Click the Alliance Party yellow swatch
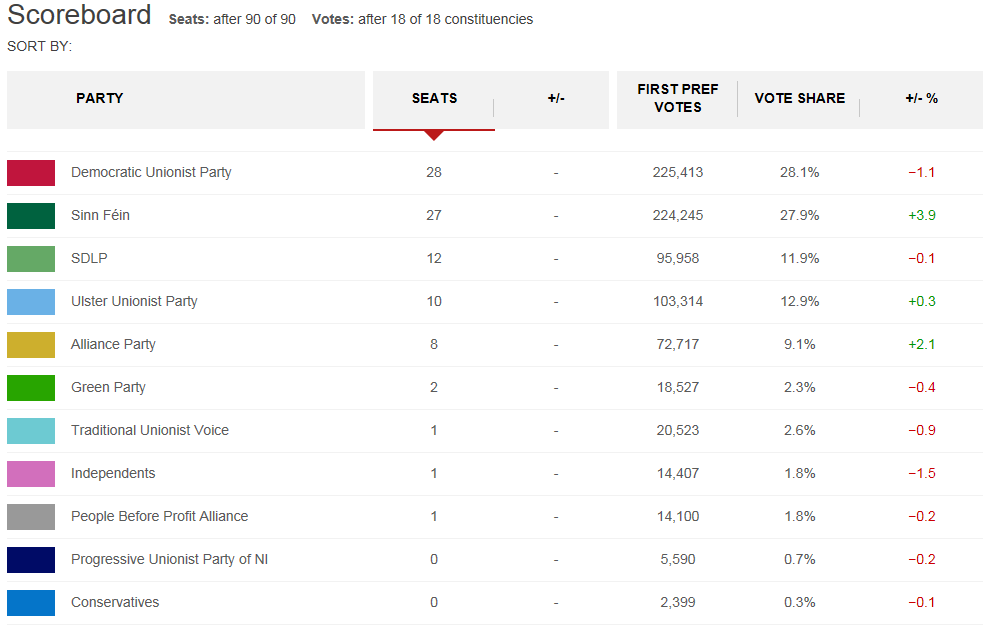Screen dimensions: 988x625 31,345
